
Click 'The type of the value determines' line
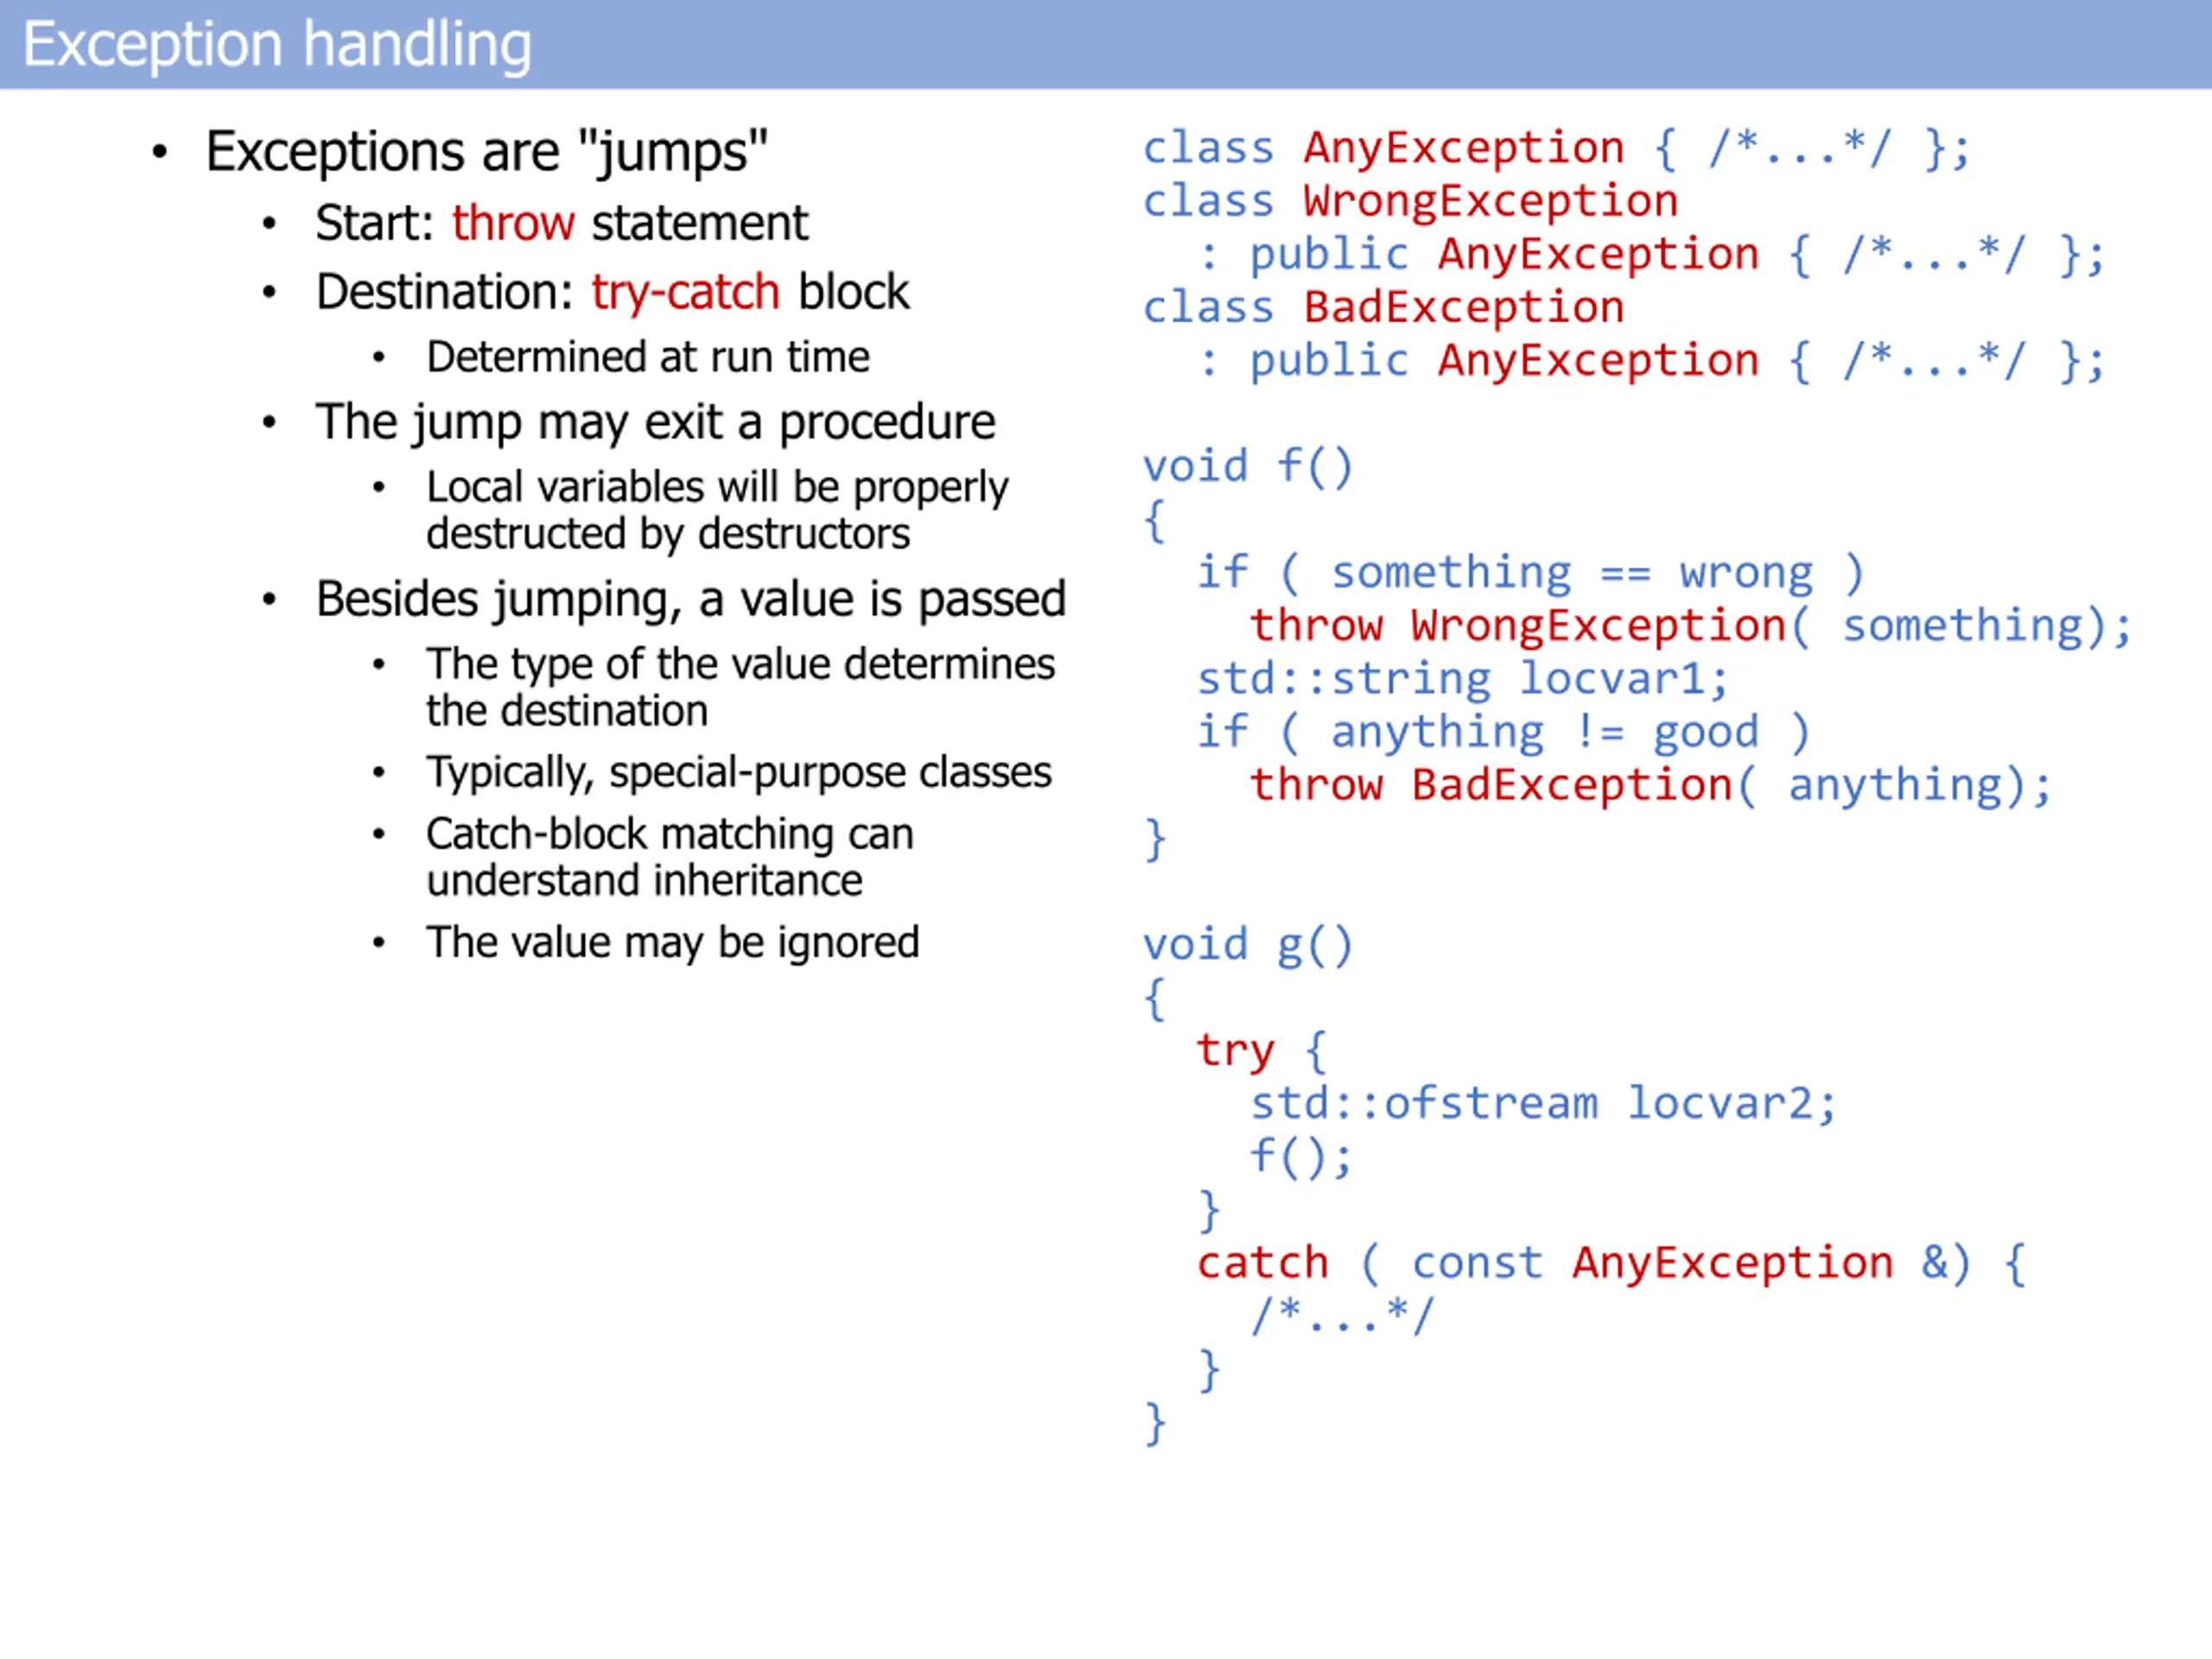(740, 665)
